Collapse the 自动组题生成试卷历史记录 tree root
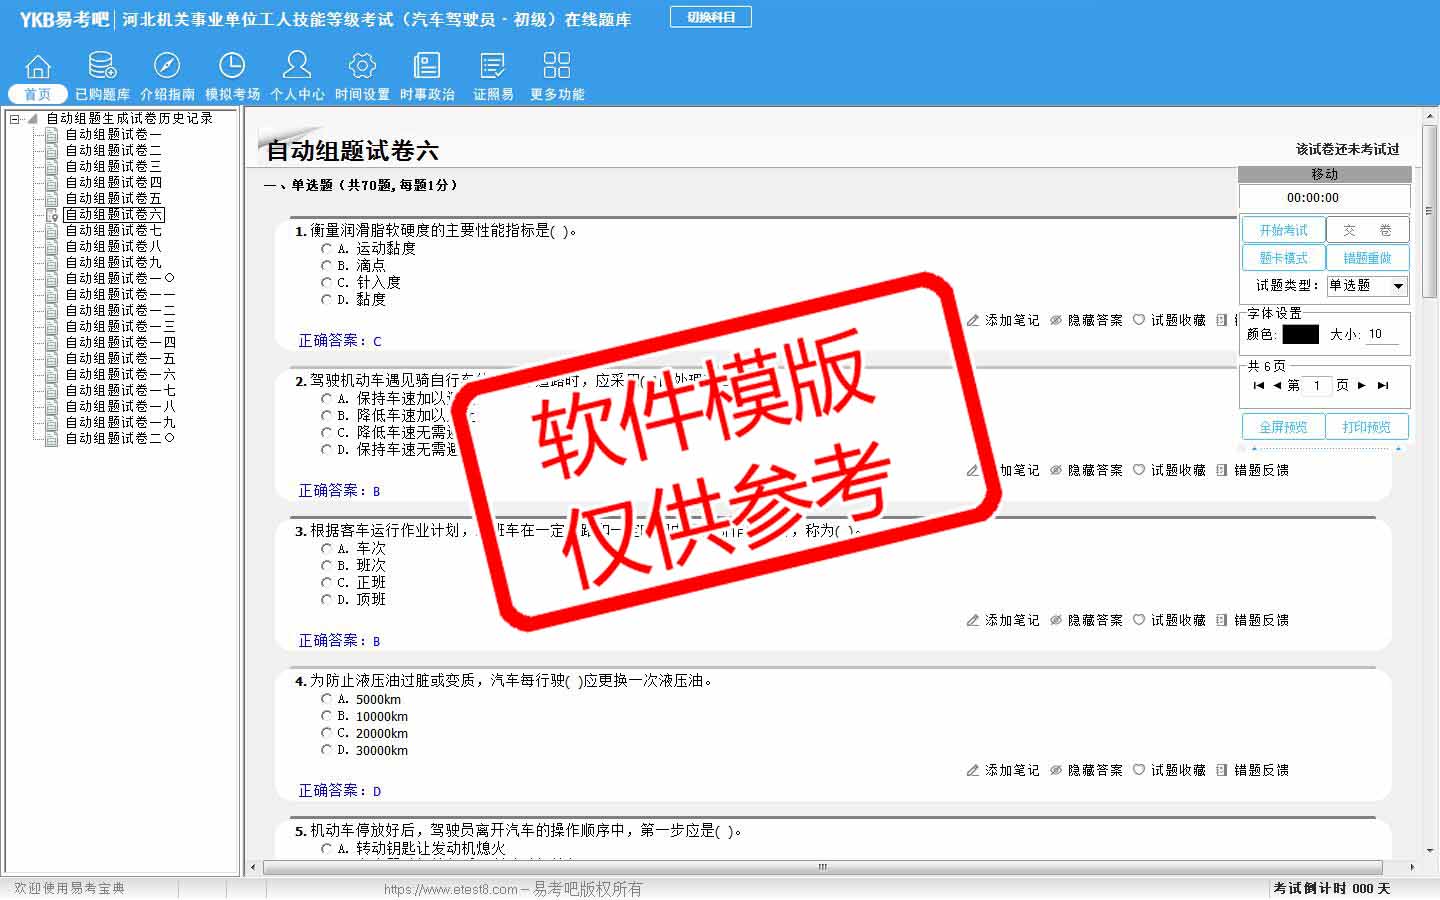Viewport: 1440px width, 900px height. pyautogui.click(x=14, y=118)
